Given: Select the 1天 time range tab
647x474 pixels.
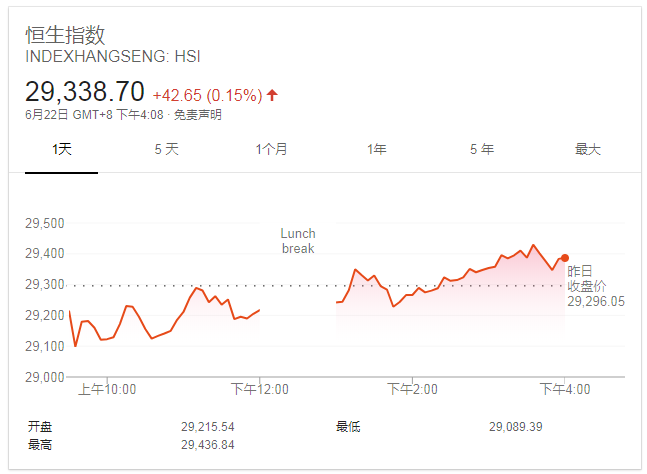Looking at the screenshot, I should 62,149.
